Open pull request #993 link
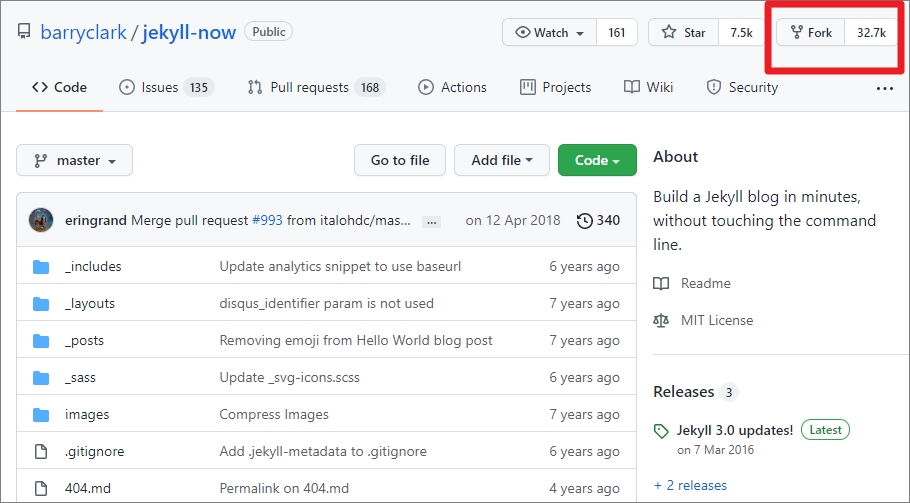The width and height of the screenshot is (910, 503). (268, 220)
